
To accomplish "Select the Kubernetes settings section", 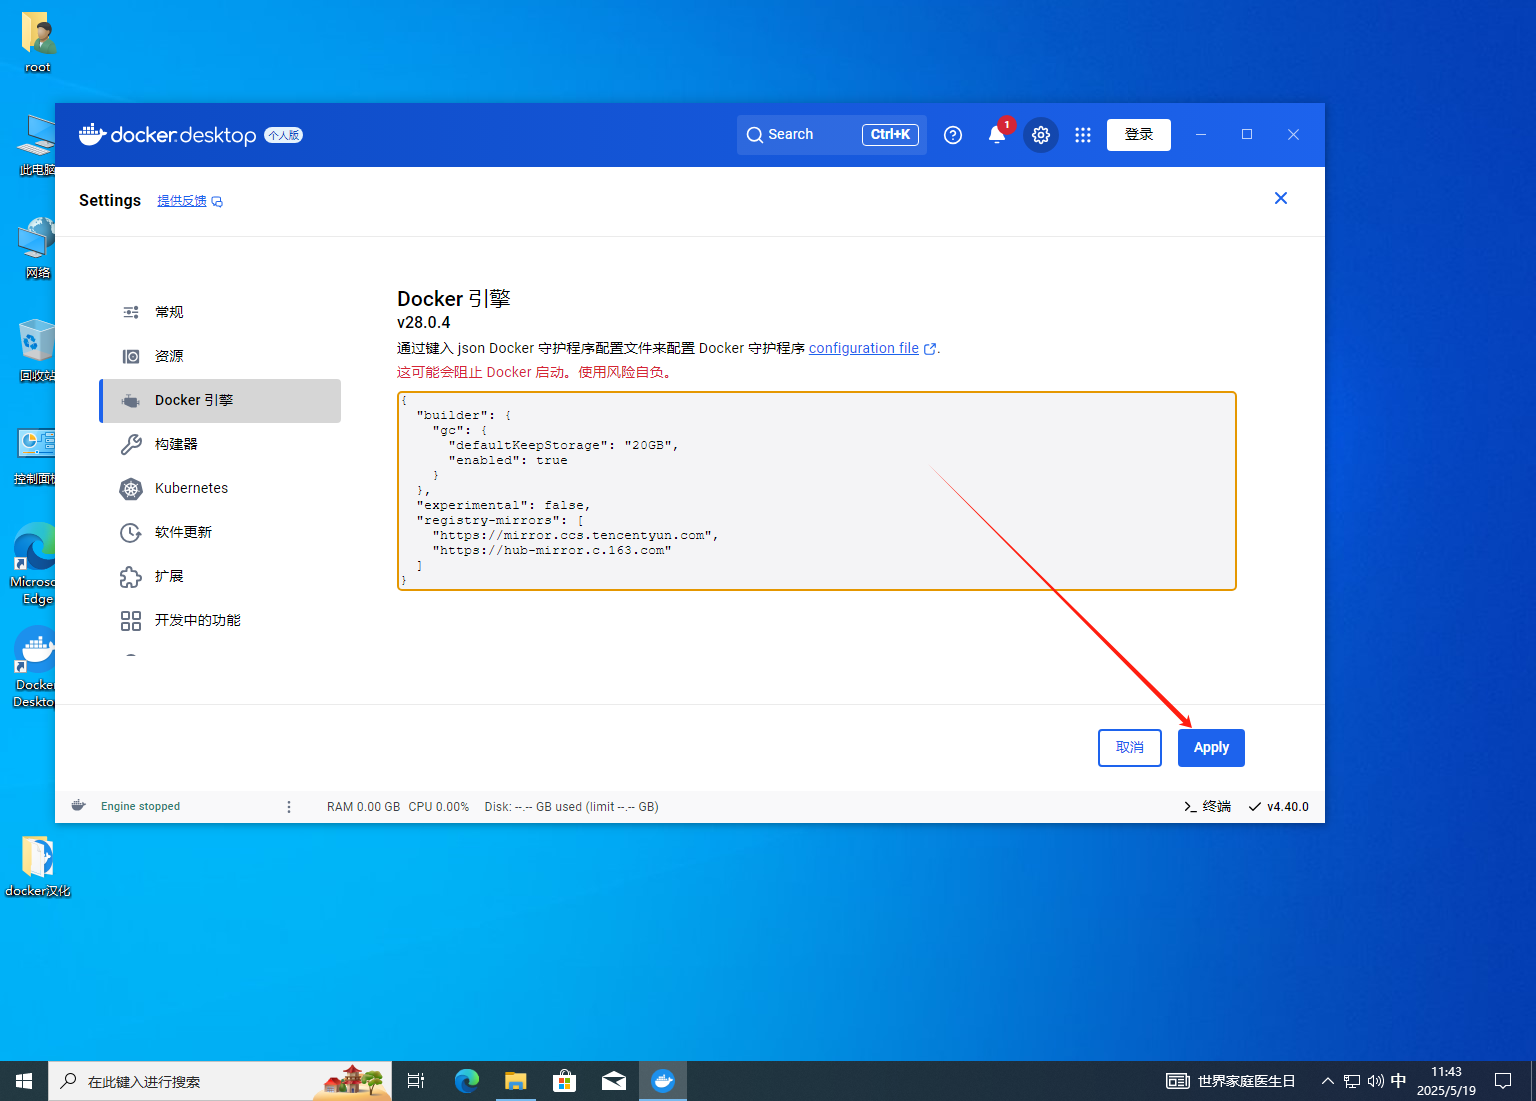I will (x=220, y=488).
